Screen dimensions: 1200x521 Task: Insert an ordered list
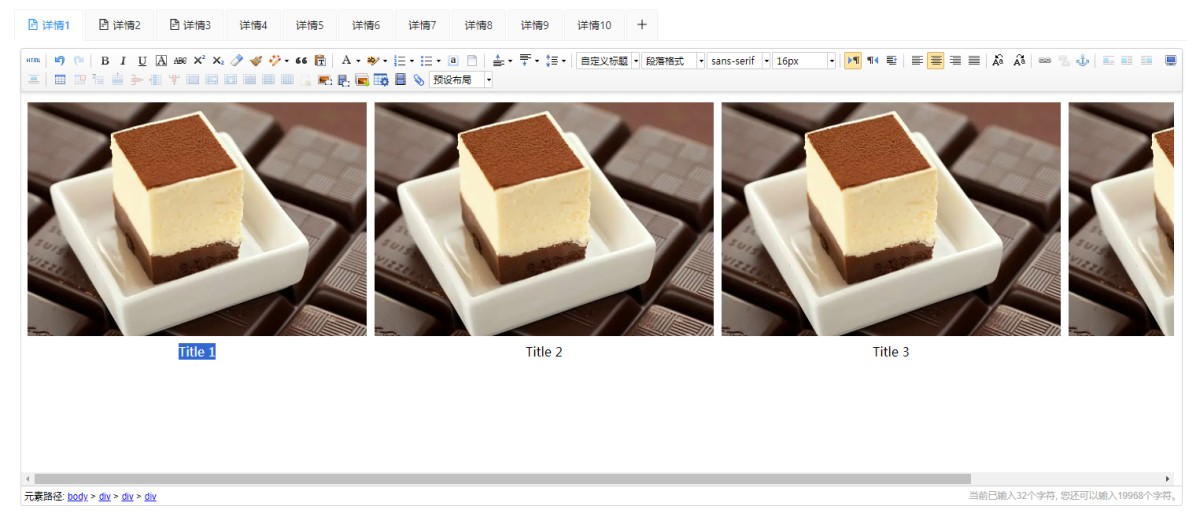[x=399, y=61]
